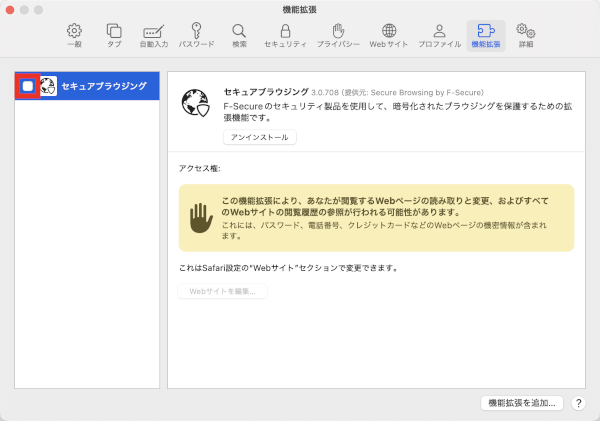Click the Webサイトを編集... button

(x=222, y=291)
